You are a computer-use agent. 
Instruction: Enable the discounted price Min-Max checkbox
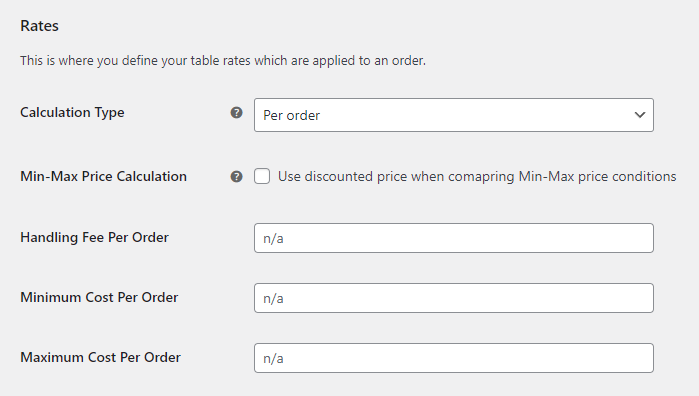(262, 176)
